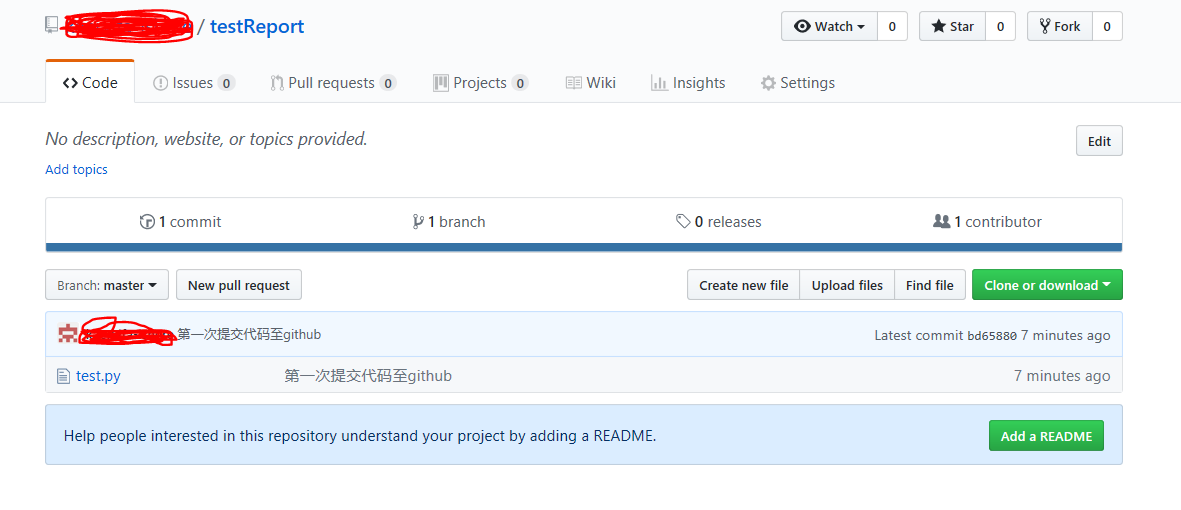Open repository Settings tab
1181x510 pixels.
[798, 83]
